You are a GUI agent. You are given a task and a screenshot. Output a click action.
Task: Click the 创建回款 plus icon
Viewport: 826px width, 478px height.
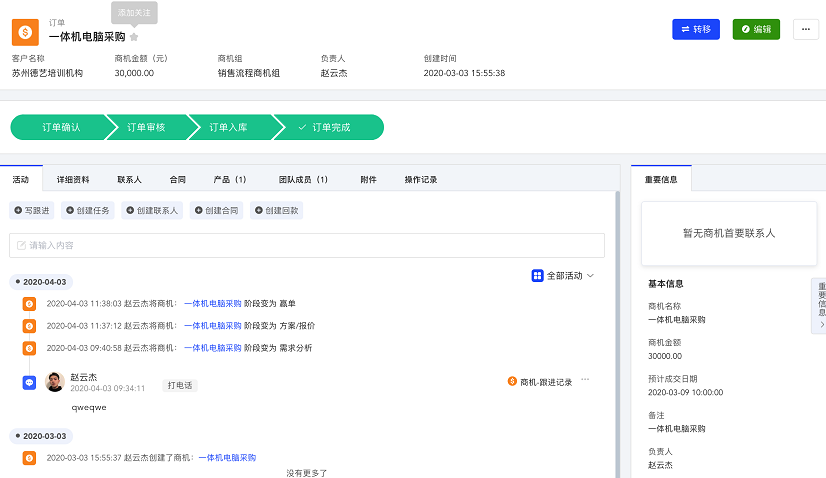[259, 211]
